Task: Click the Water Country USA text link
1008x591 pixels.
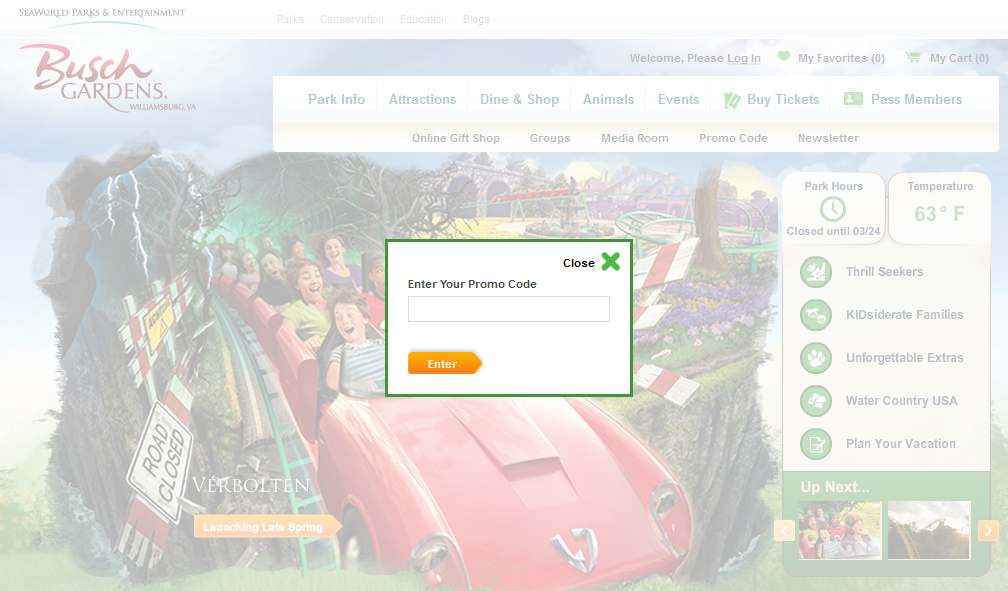Action: [901, 401]
